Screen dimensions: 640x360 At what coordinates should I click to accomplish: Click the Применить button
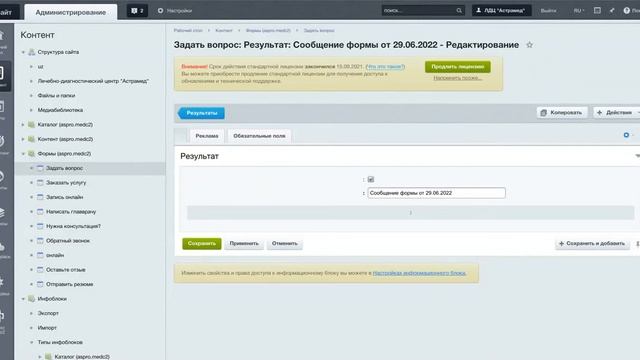click(x=244, y=244)
